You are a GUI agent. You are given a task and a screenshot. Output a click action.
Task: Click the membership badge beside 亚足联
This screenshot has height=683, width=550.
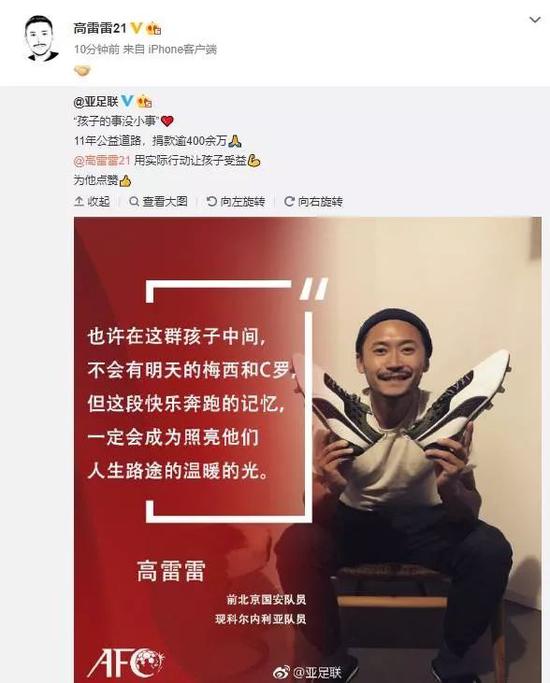[x=144, y=102]
